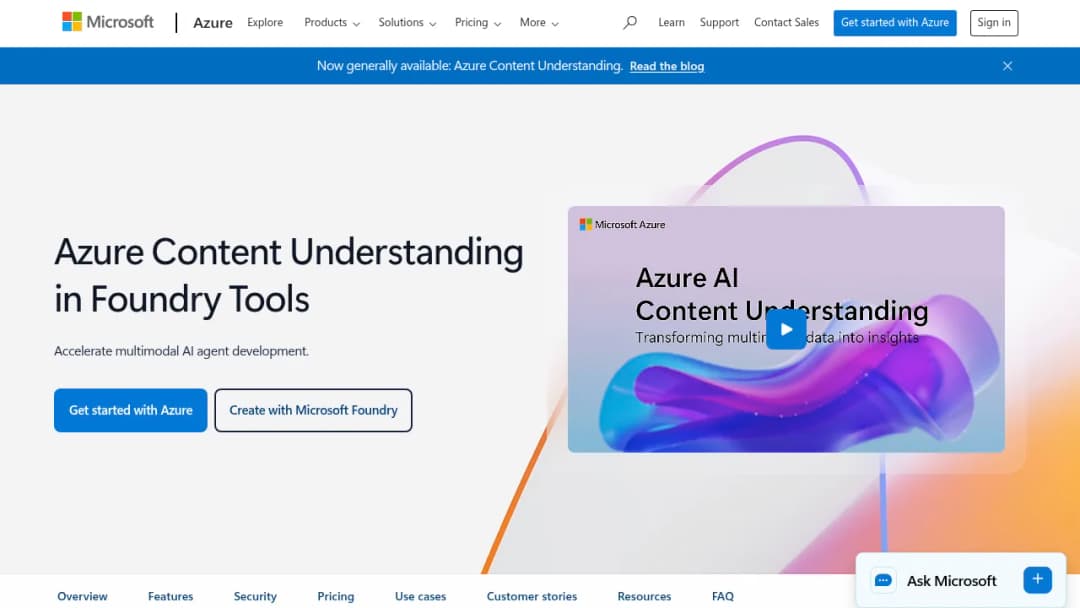The height and width of the screenshot is (608, 1080).
Task: Click 'Accelerate multimodal AI agent development.' text
Action: click(x=181, y=351)
